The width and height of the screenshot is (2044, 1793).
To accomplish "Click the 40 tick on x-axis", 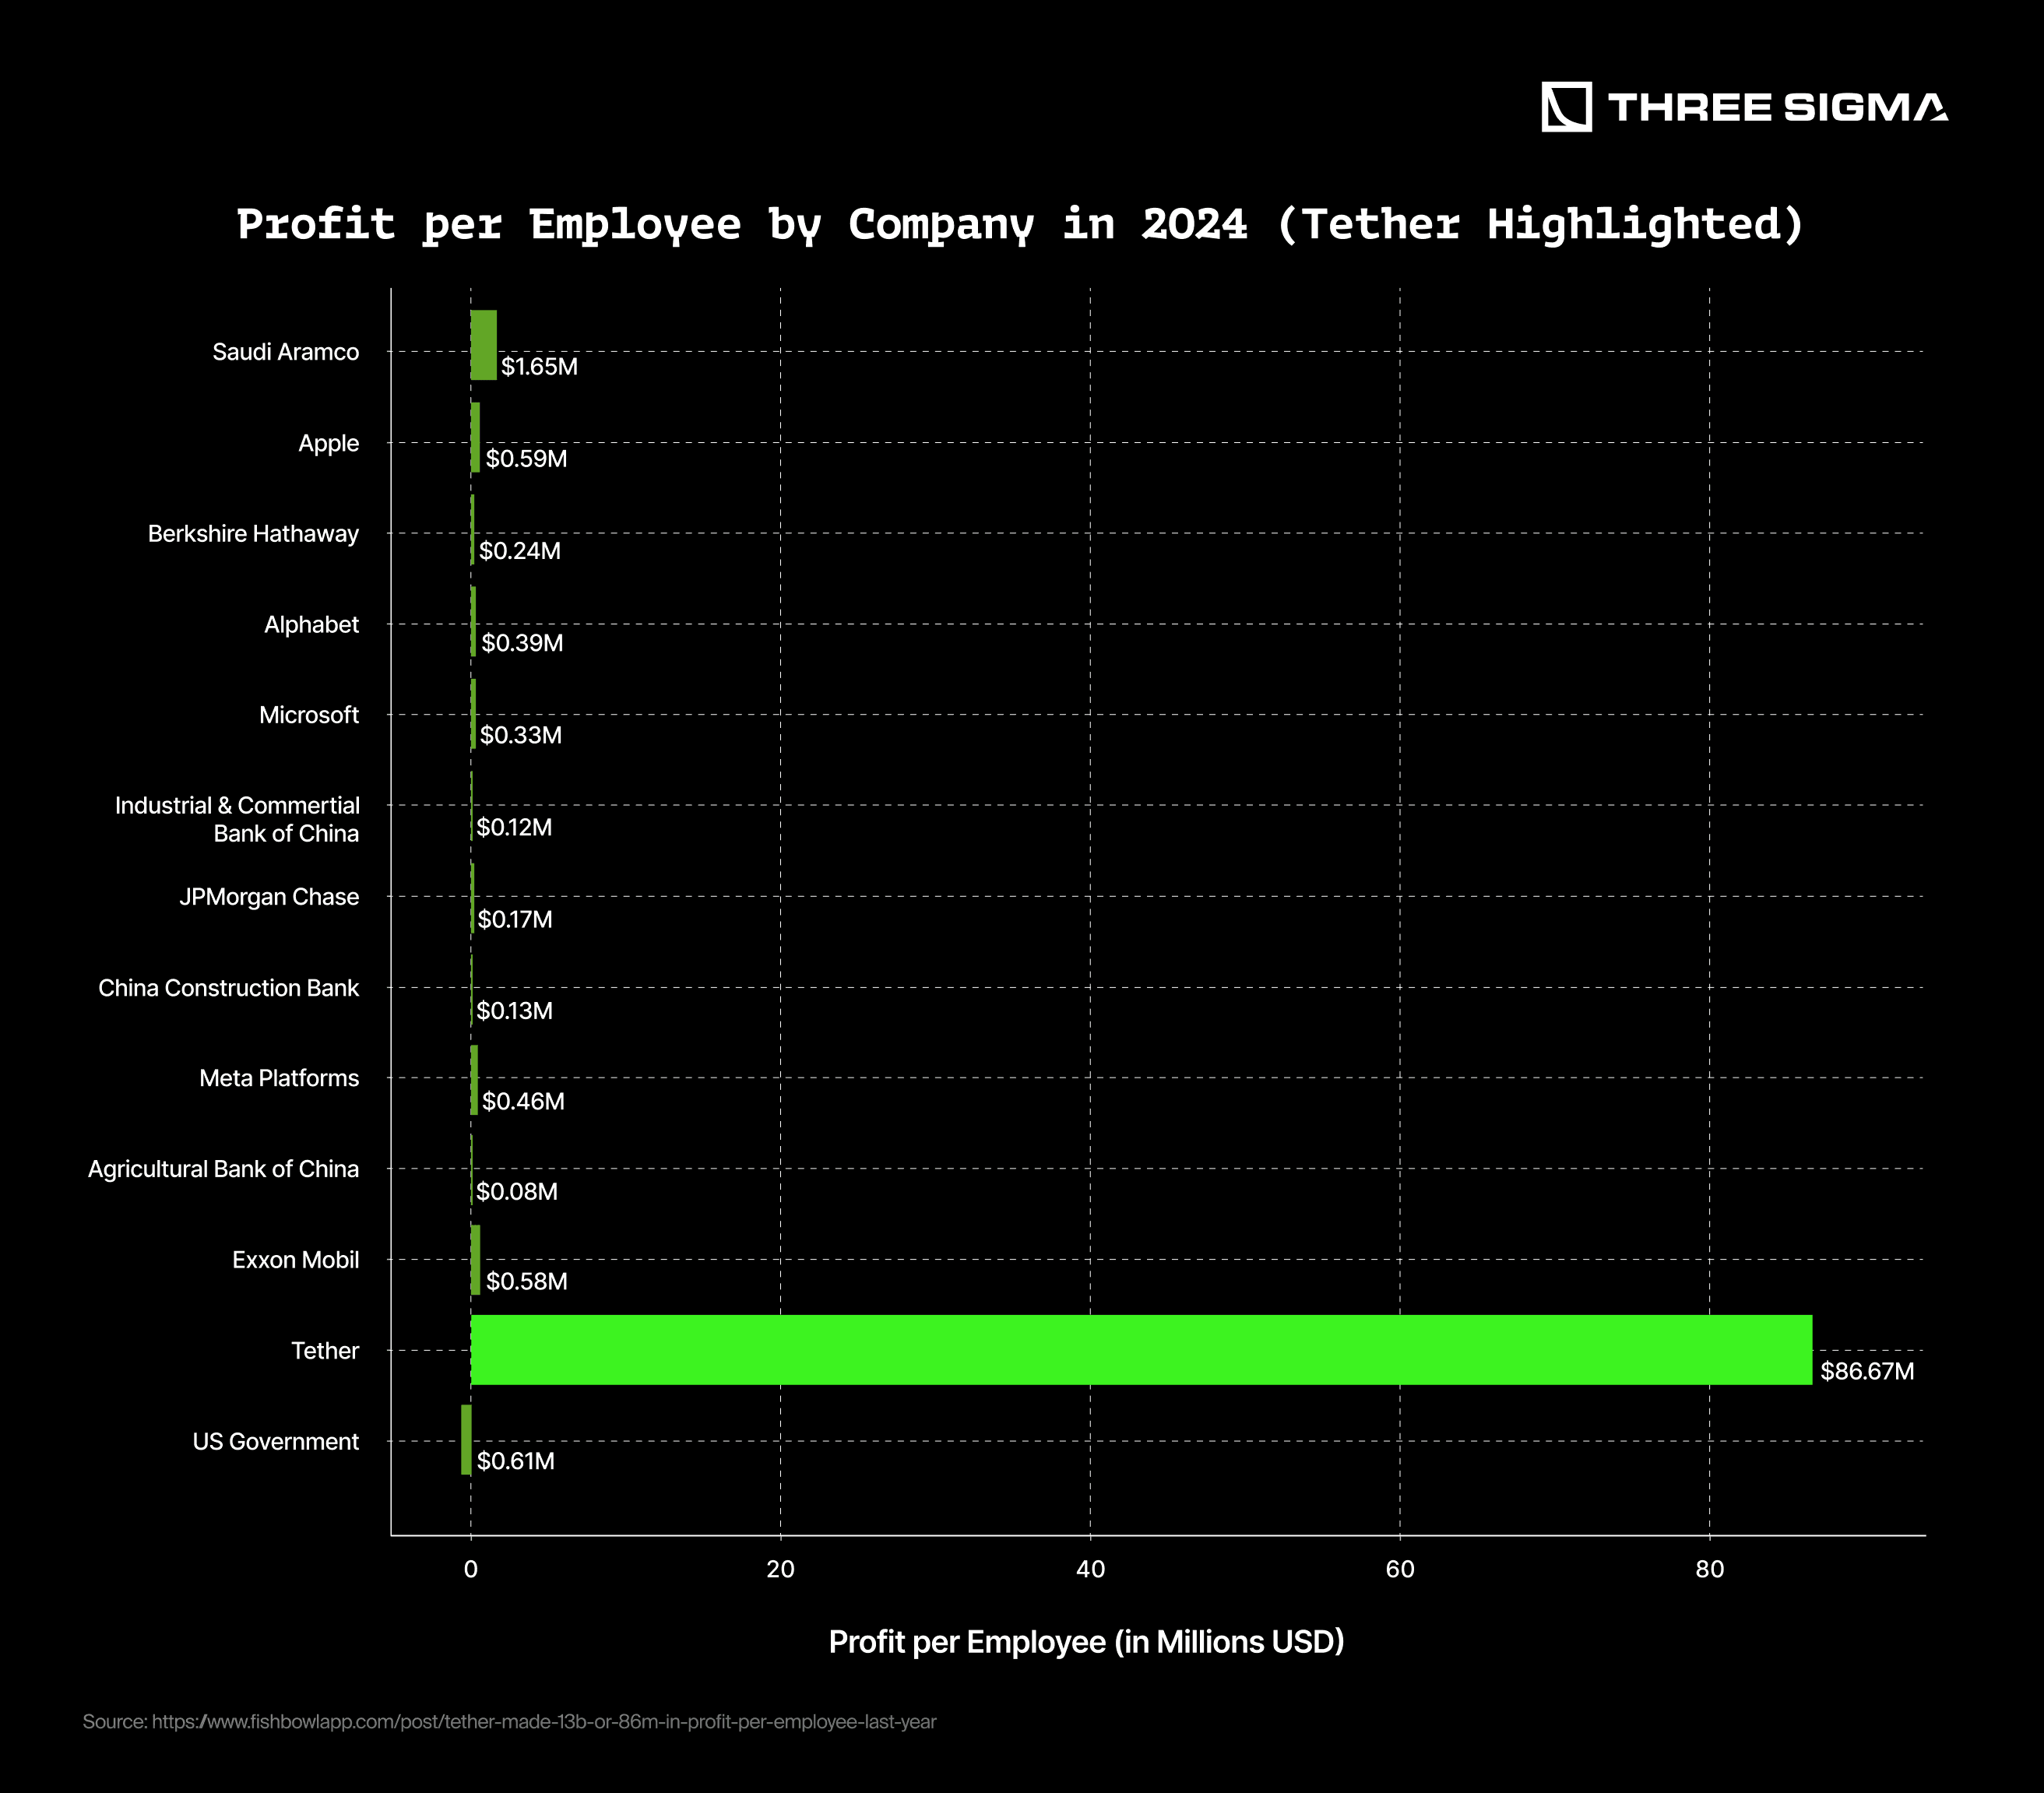I will click(x=1090, y=1569).
